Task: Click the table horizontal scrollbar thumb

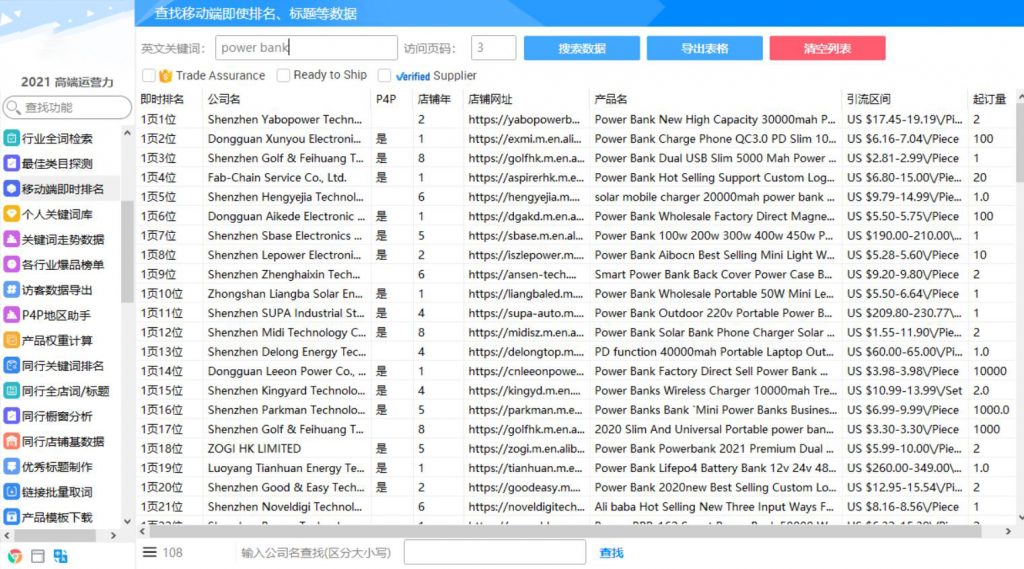Action: [565, 532]
